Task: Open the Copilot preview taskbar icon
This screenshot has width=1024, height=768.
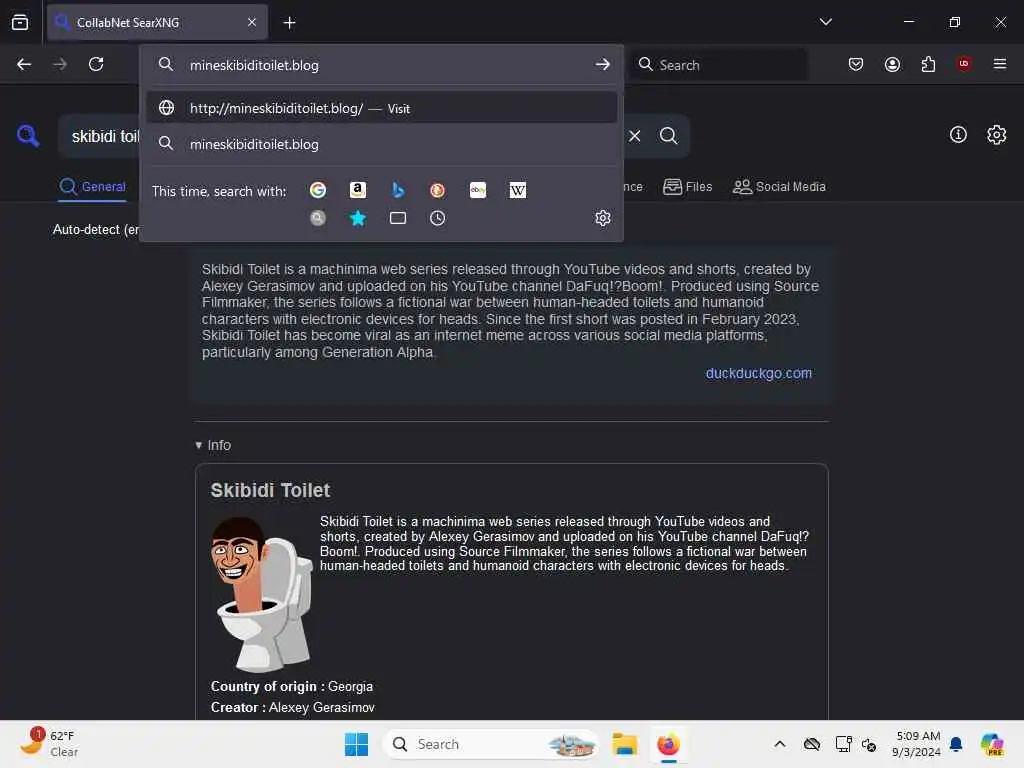Action: (x=992, y=744)
